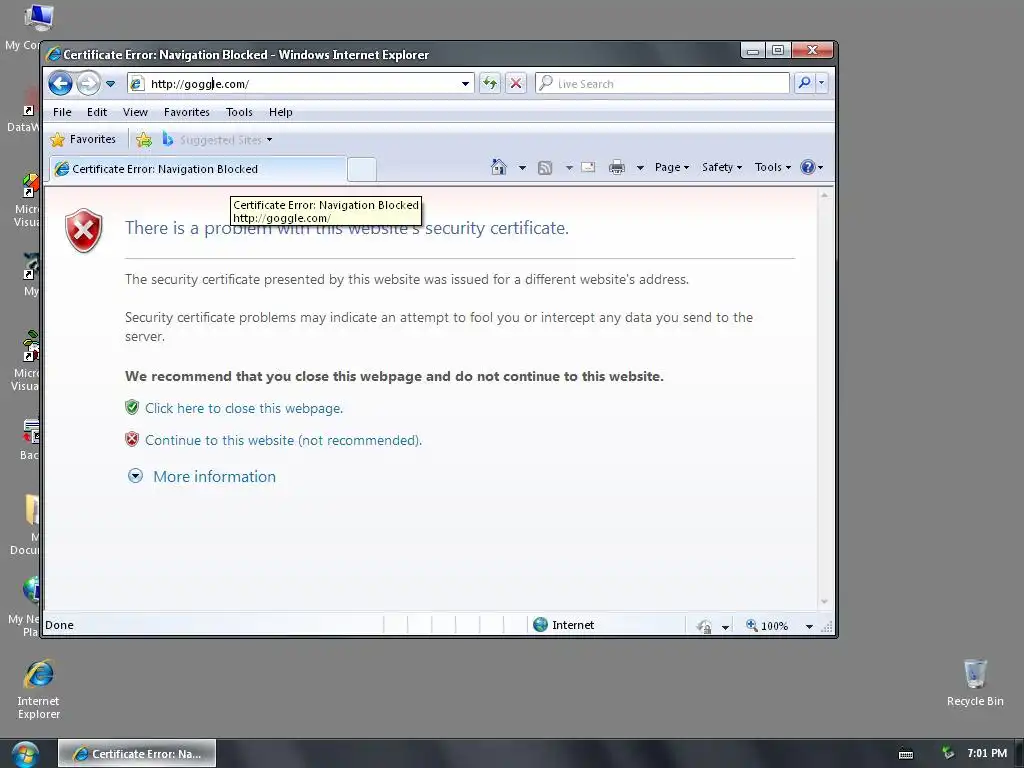Open the recent pages dropdown arrow
This screenshot has height=768, width=1024.
pyautogui.click(x=110, y=84)
